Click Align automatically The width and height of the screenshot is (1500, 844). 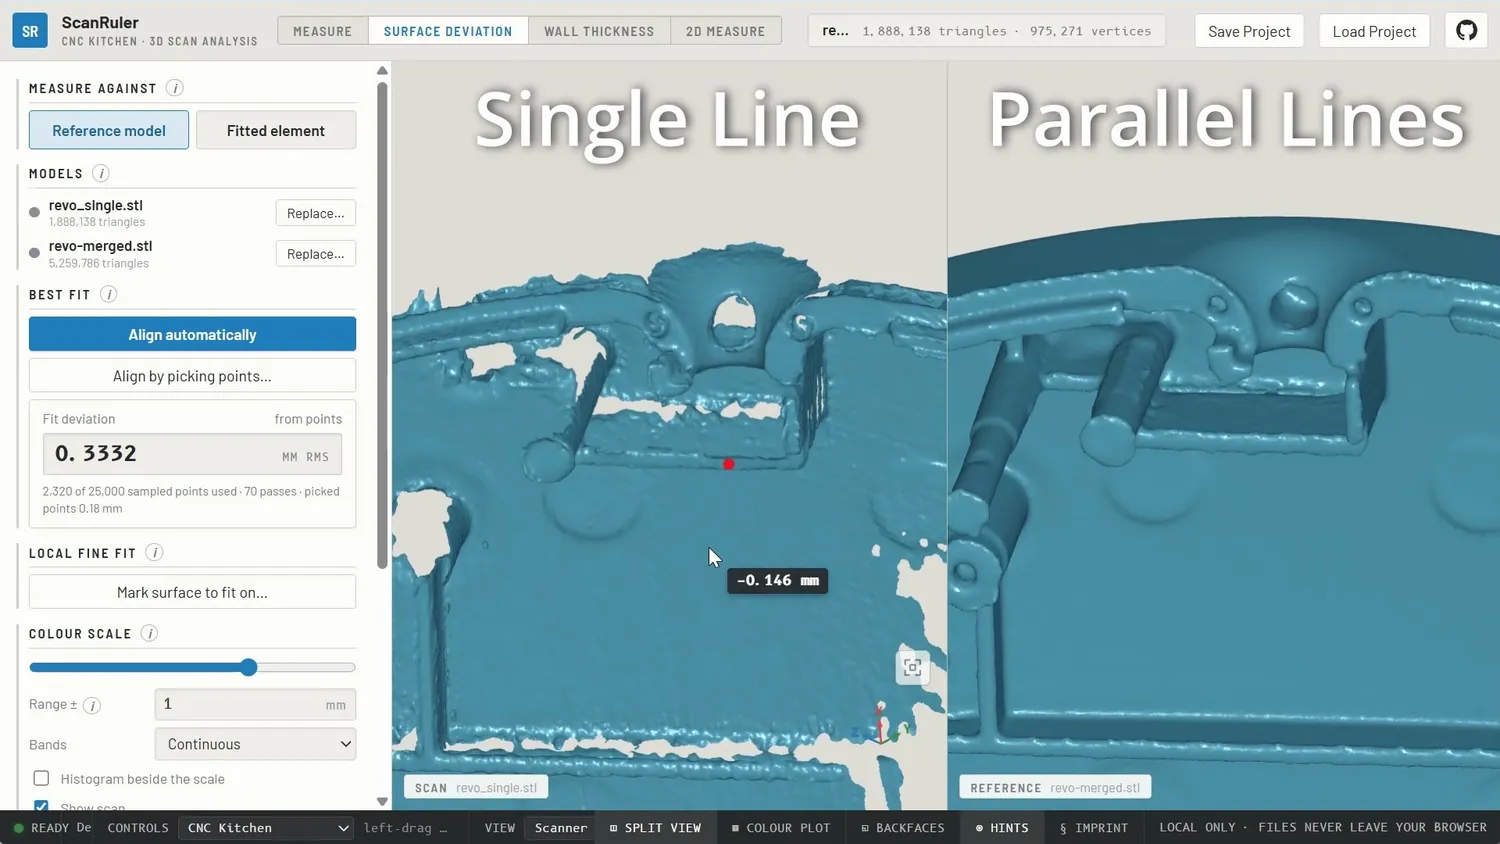click(192, 334)
